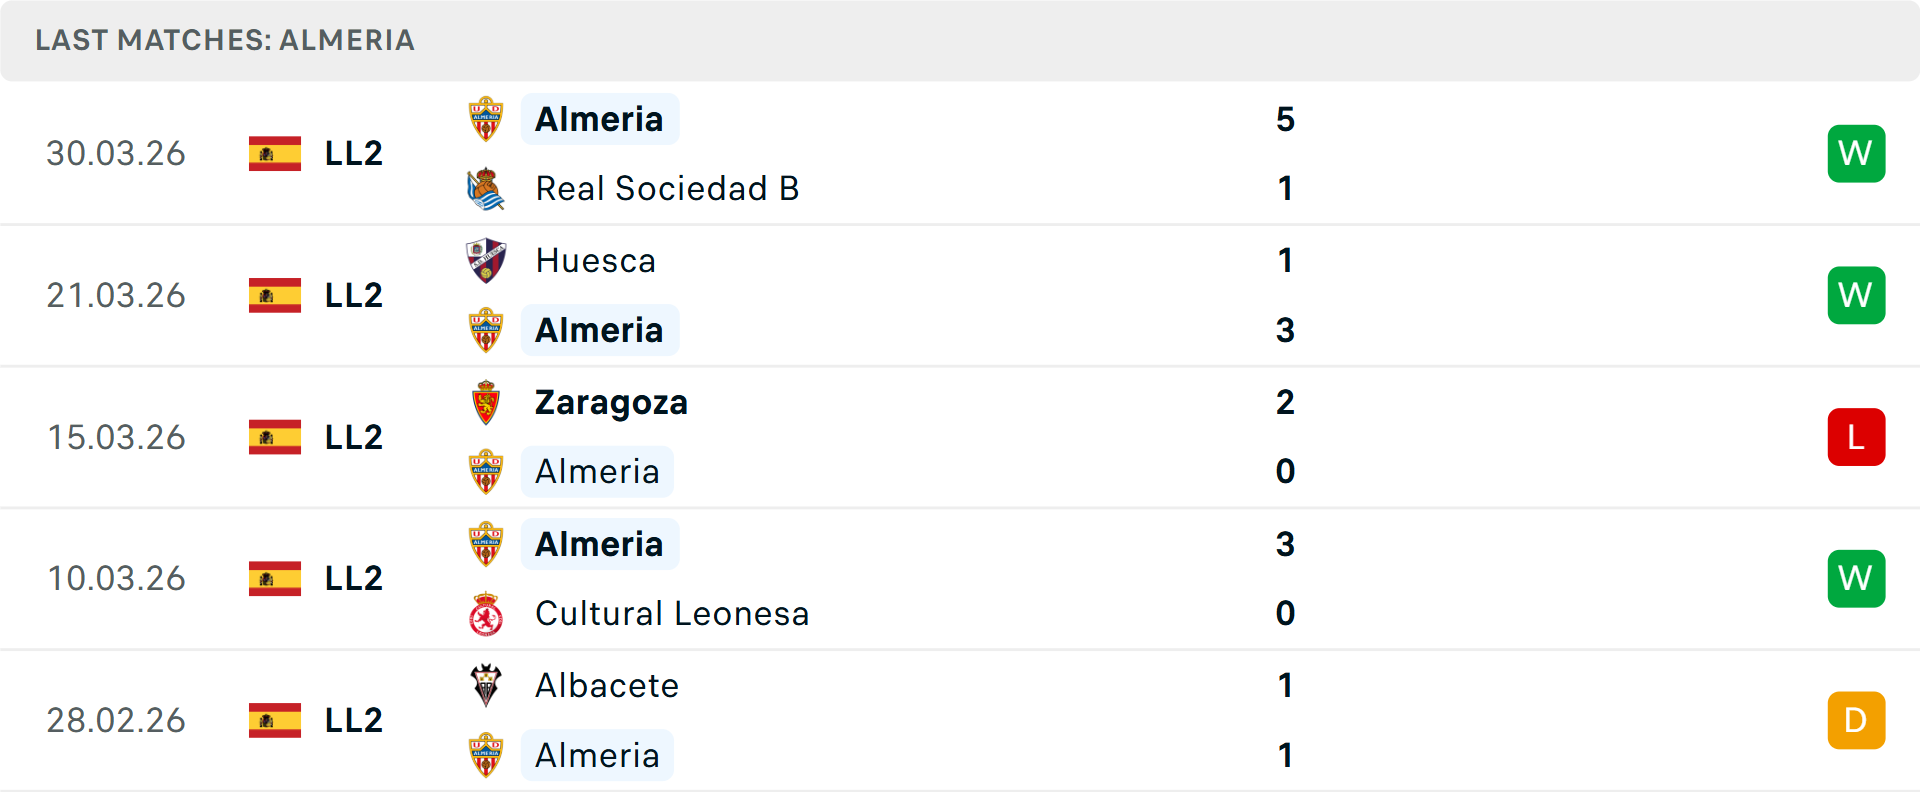This screenshot has width=1920, height=792.
Task: Open the Cultural Leonesa team link
Action: tap(672, 613)
